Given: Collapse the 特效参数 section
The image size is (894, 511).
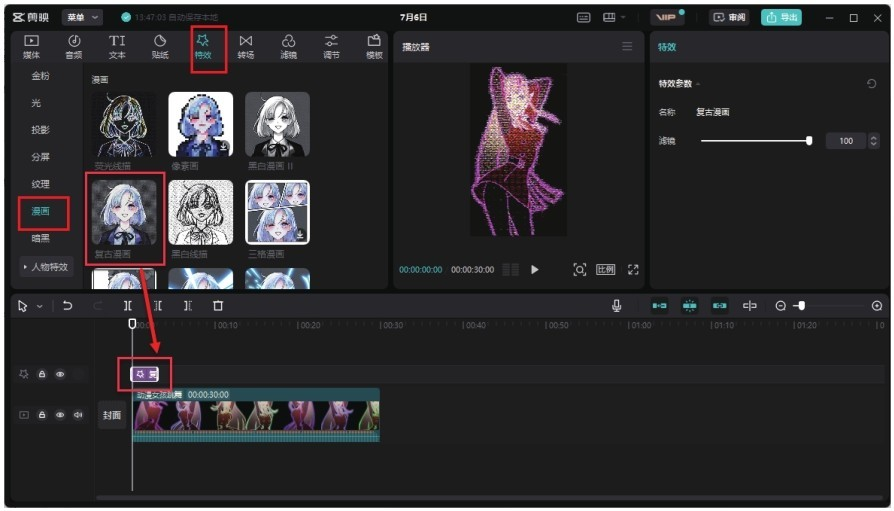Looking at the screenshot, I should click(698, 84).
